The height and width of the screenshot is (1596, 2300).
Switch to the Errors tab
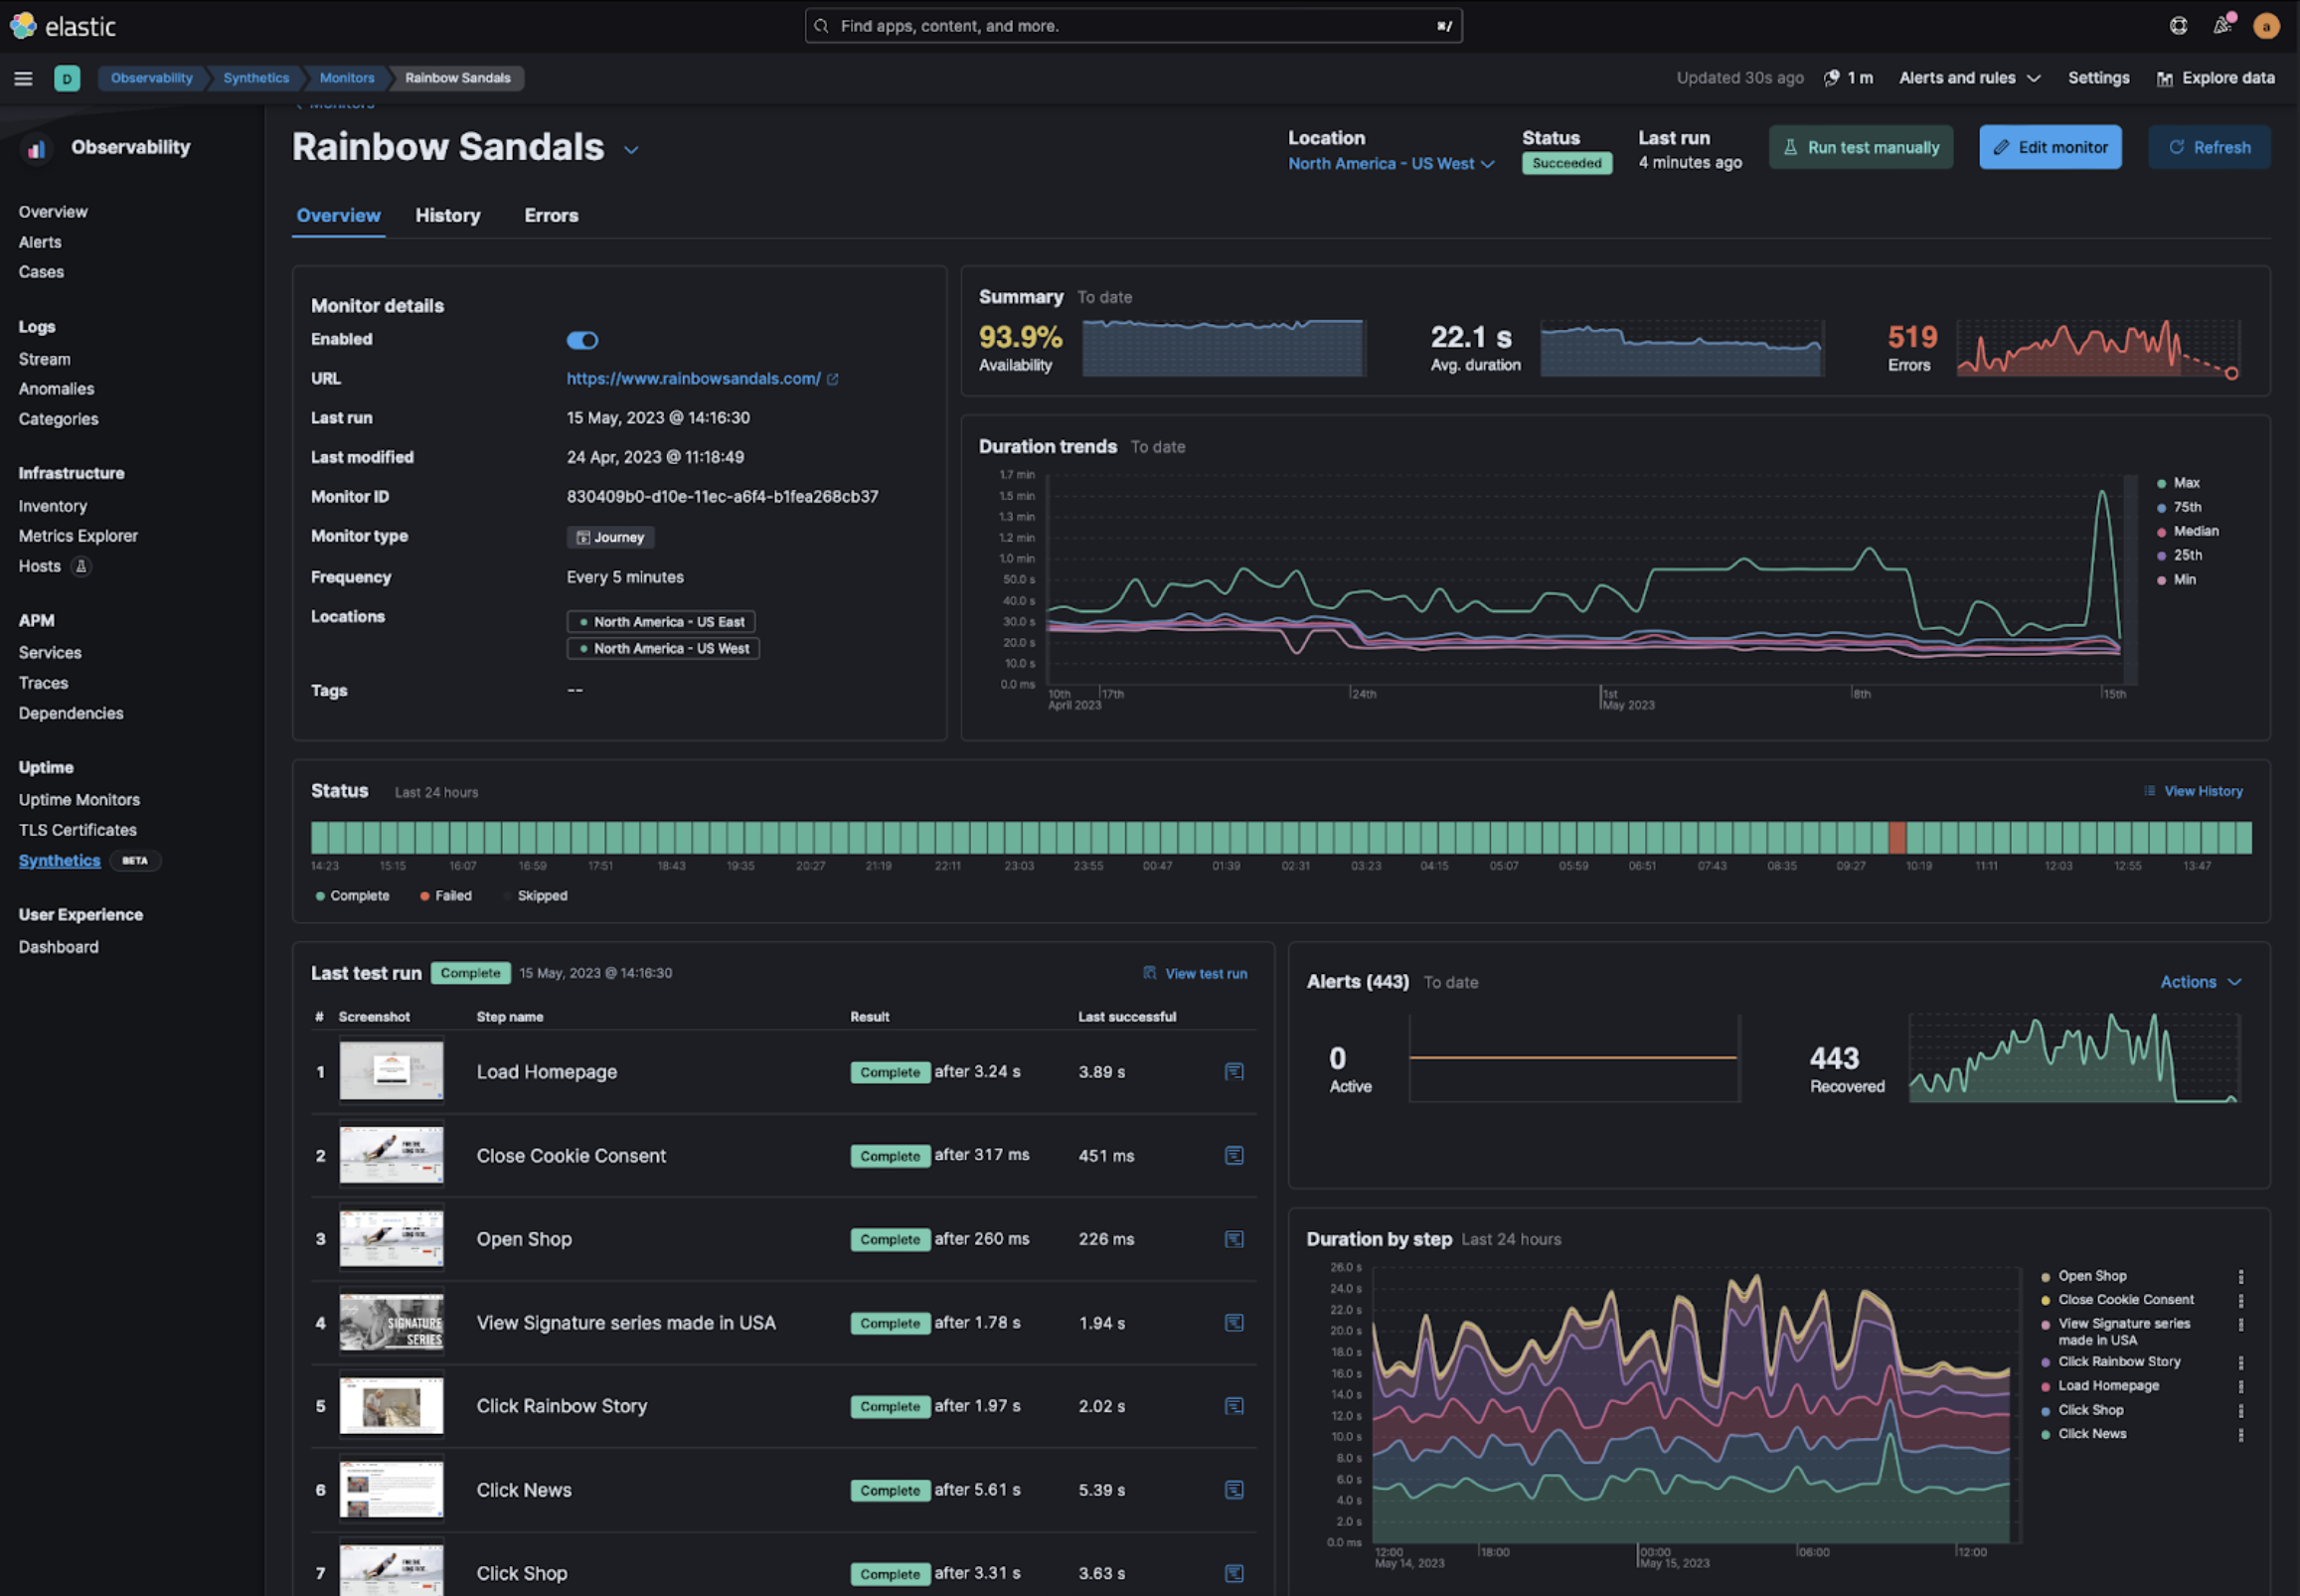tap(551, 216)
